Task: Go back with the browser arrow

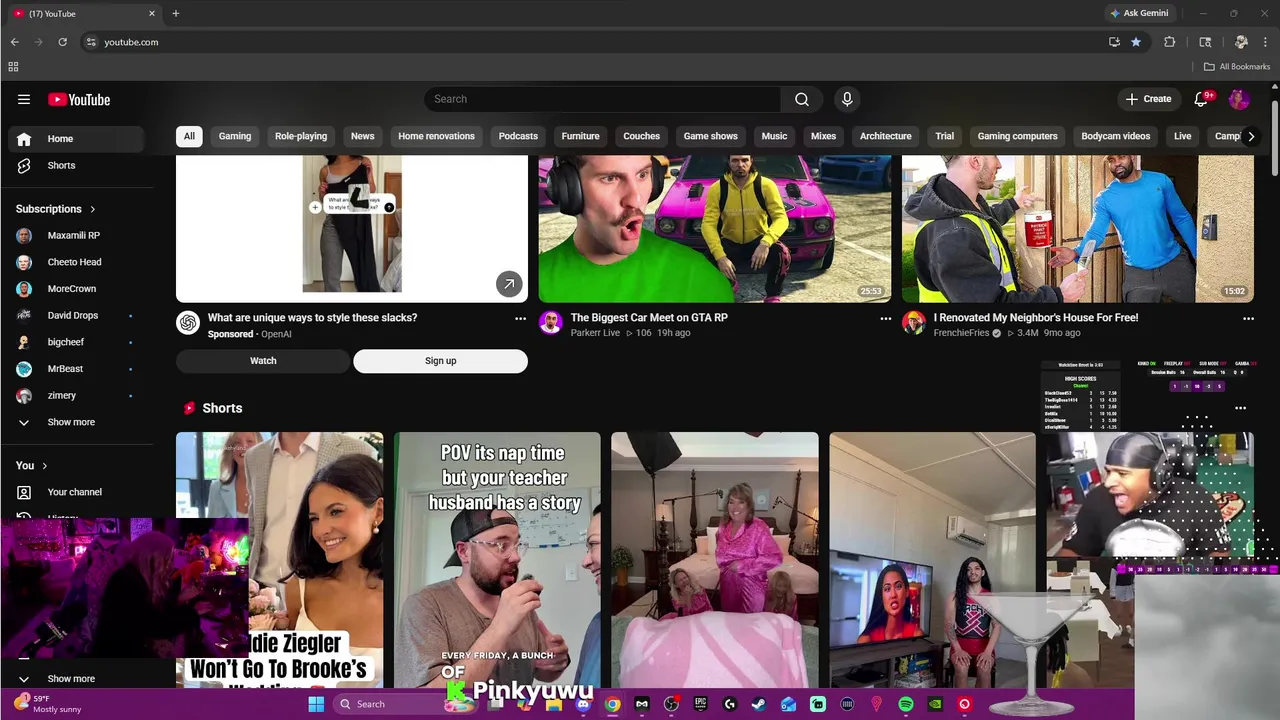Action: [15, 42]
